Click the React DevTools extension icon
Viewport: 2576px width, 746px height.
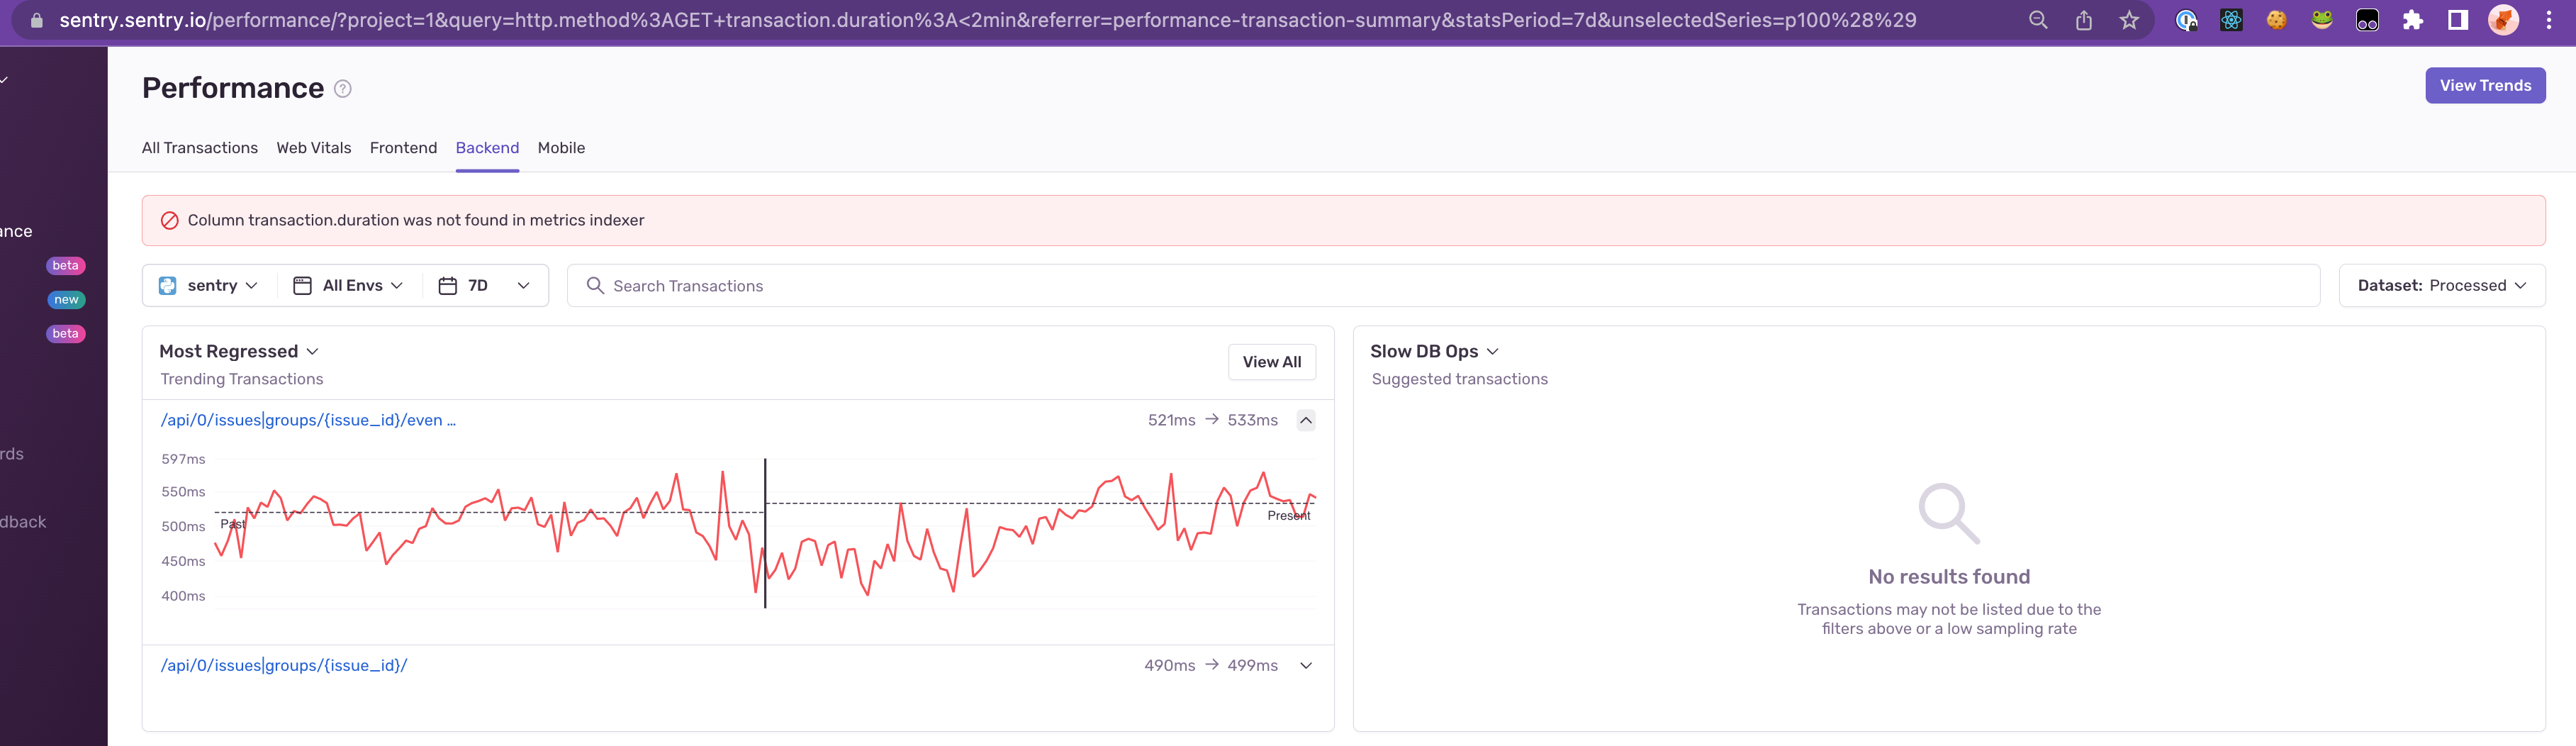pyautogui.click(x=2231, y=20)
